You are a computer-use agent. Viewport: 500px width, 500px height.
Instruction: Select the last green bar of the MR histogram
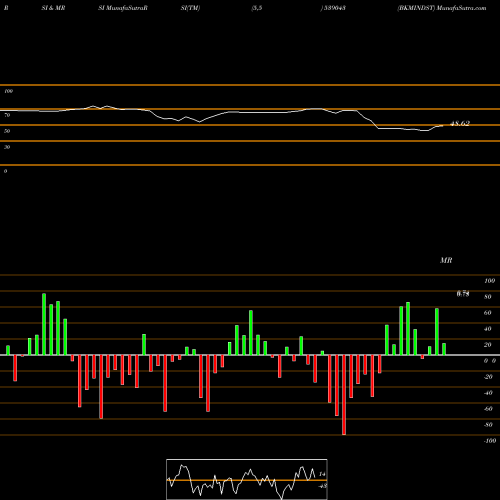444,349
